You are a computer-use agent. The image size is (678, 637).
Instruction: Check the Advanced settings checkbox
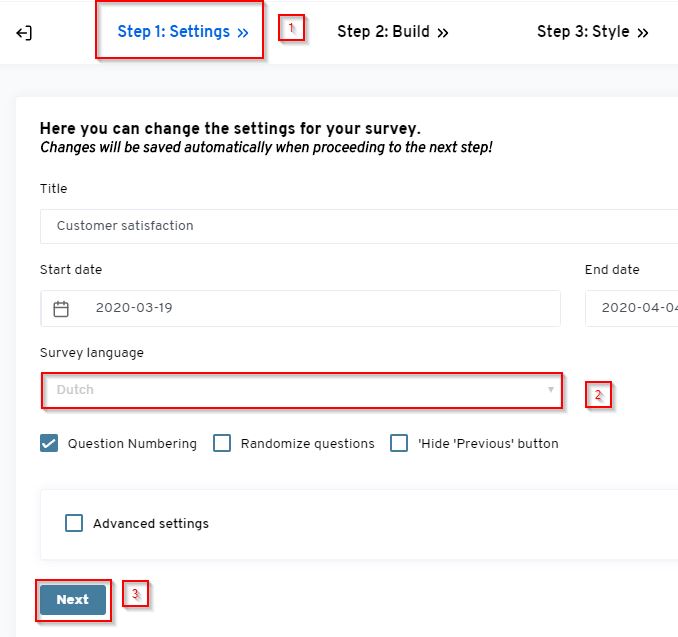tap(74, 523)
